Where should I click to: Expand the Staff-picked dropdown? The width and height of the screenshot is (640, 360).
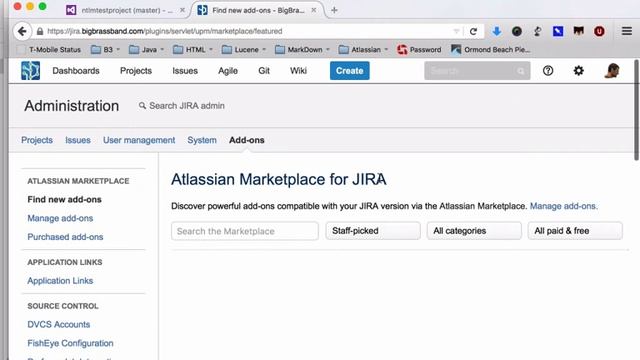[x=373, y=231]
